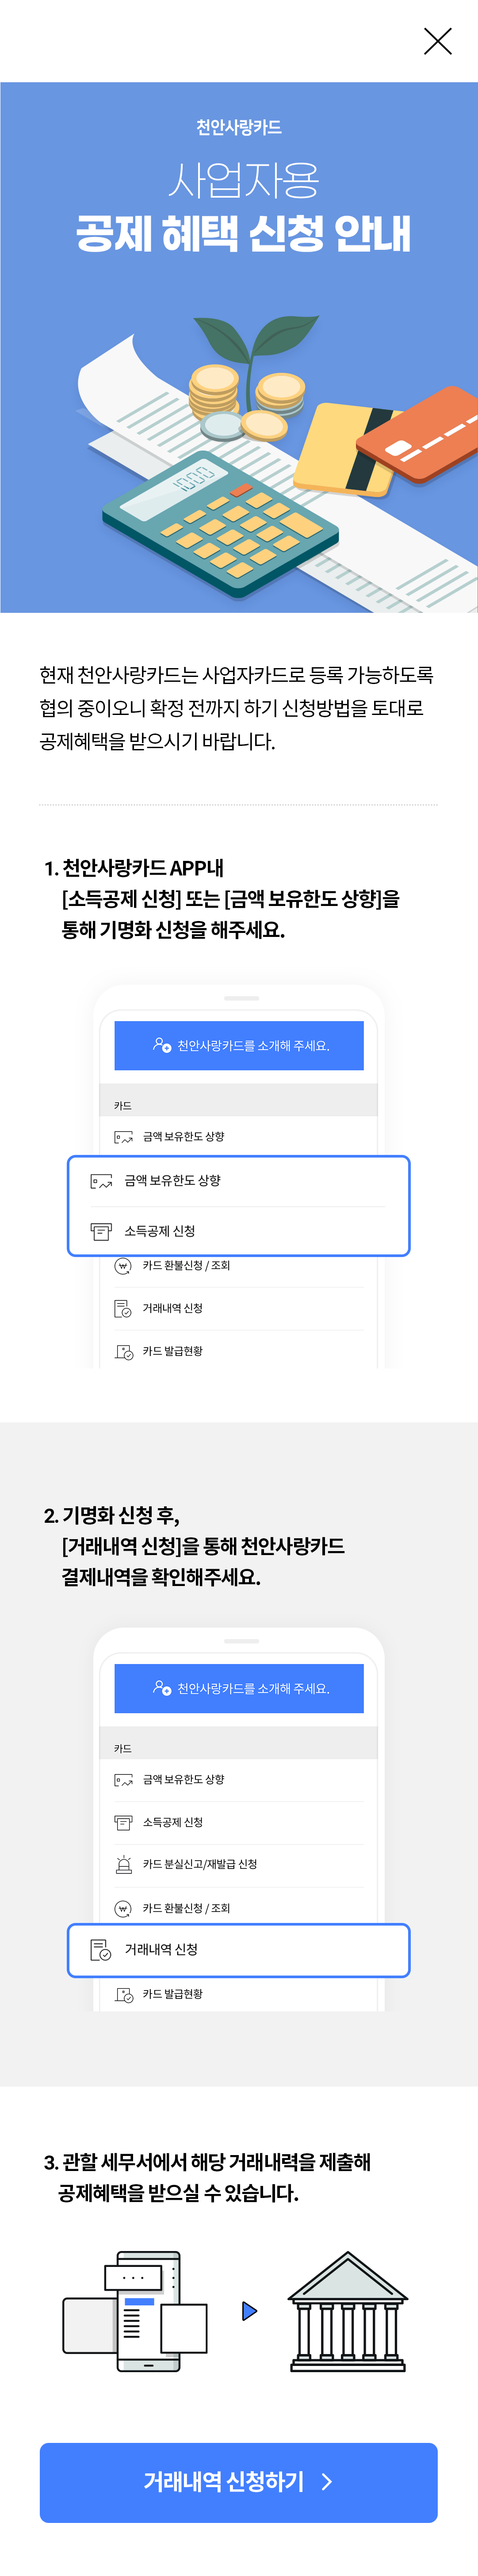Click the phone with documents illustration
Screen dimensions: 478x2576
[135, 2311]
